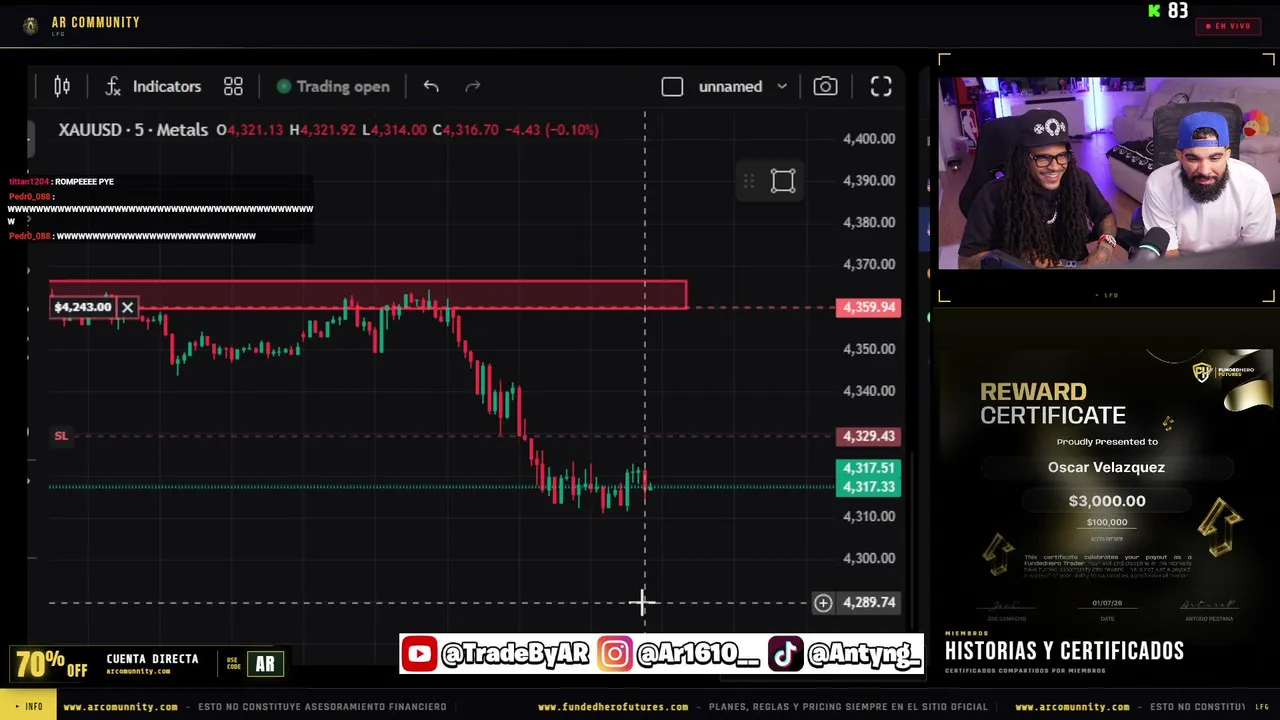Image resolution: width=1280 pixels, height=720 pixels.
Task: Click the ROMPEEEE PYE chat message
Action: click(85, 182)
